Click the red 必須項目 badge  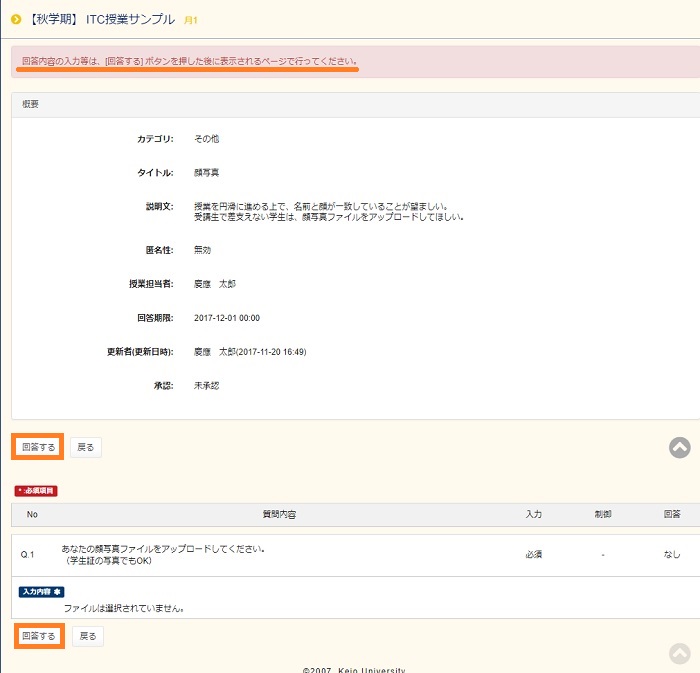[x=36, y=491]
